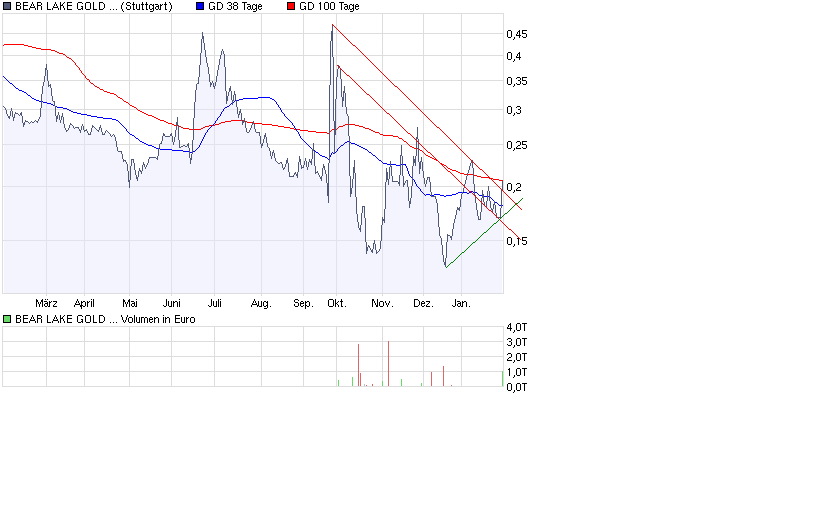This screenshot has width=840, height=525.
Task: Click the dark BEAR LAKE GOLD legend swatch
Action: pyautogui.click(x=7, y=6)
